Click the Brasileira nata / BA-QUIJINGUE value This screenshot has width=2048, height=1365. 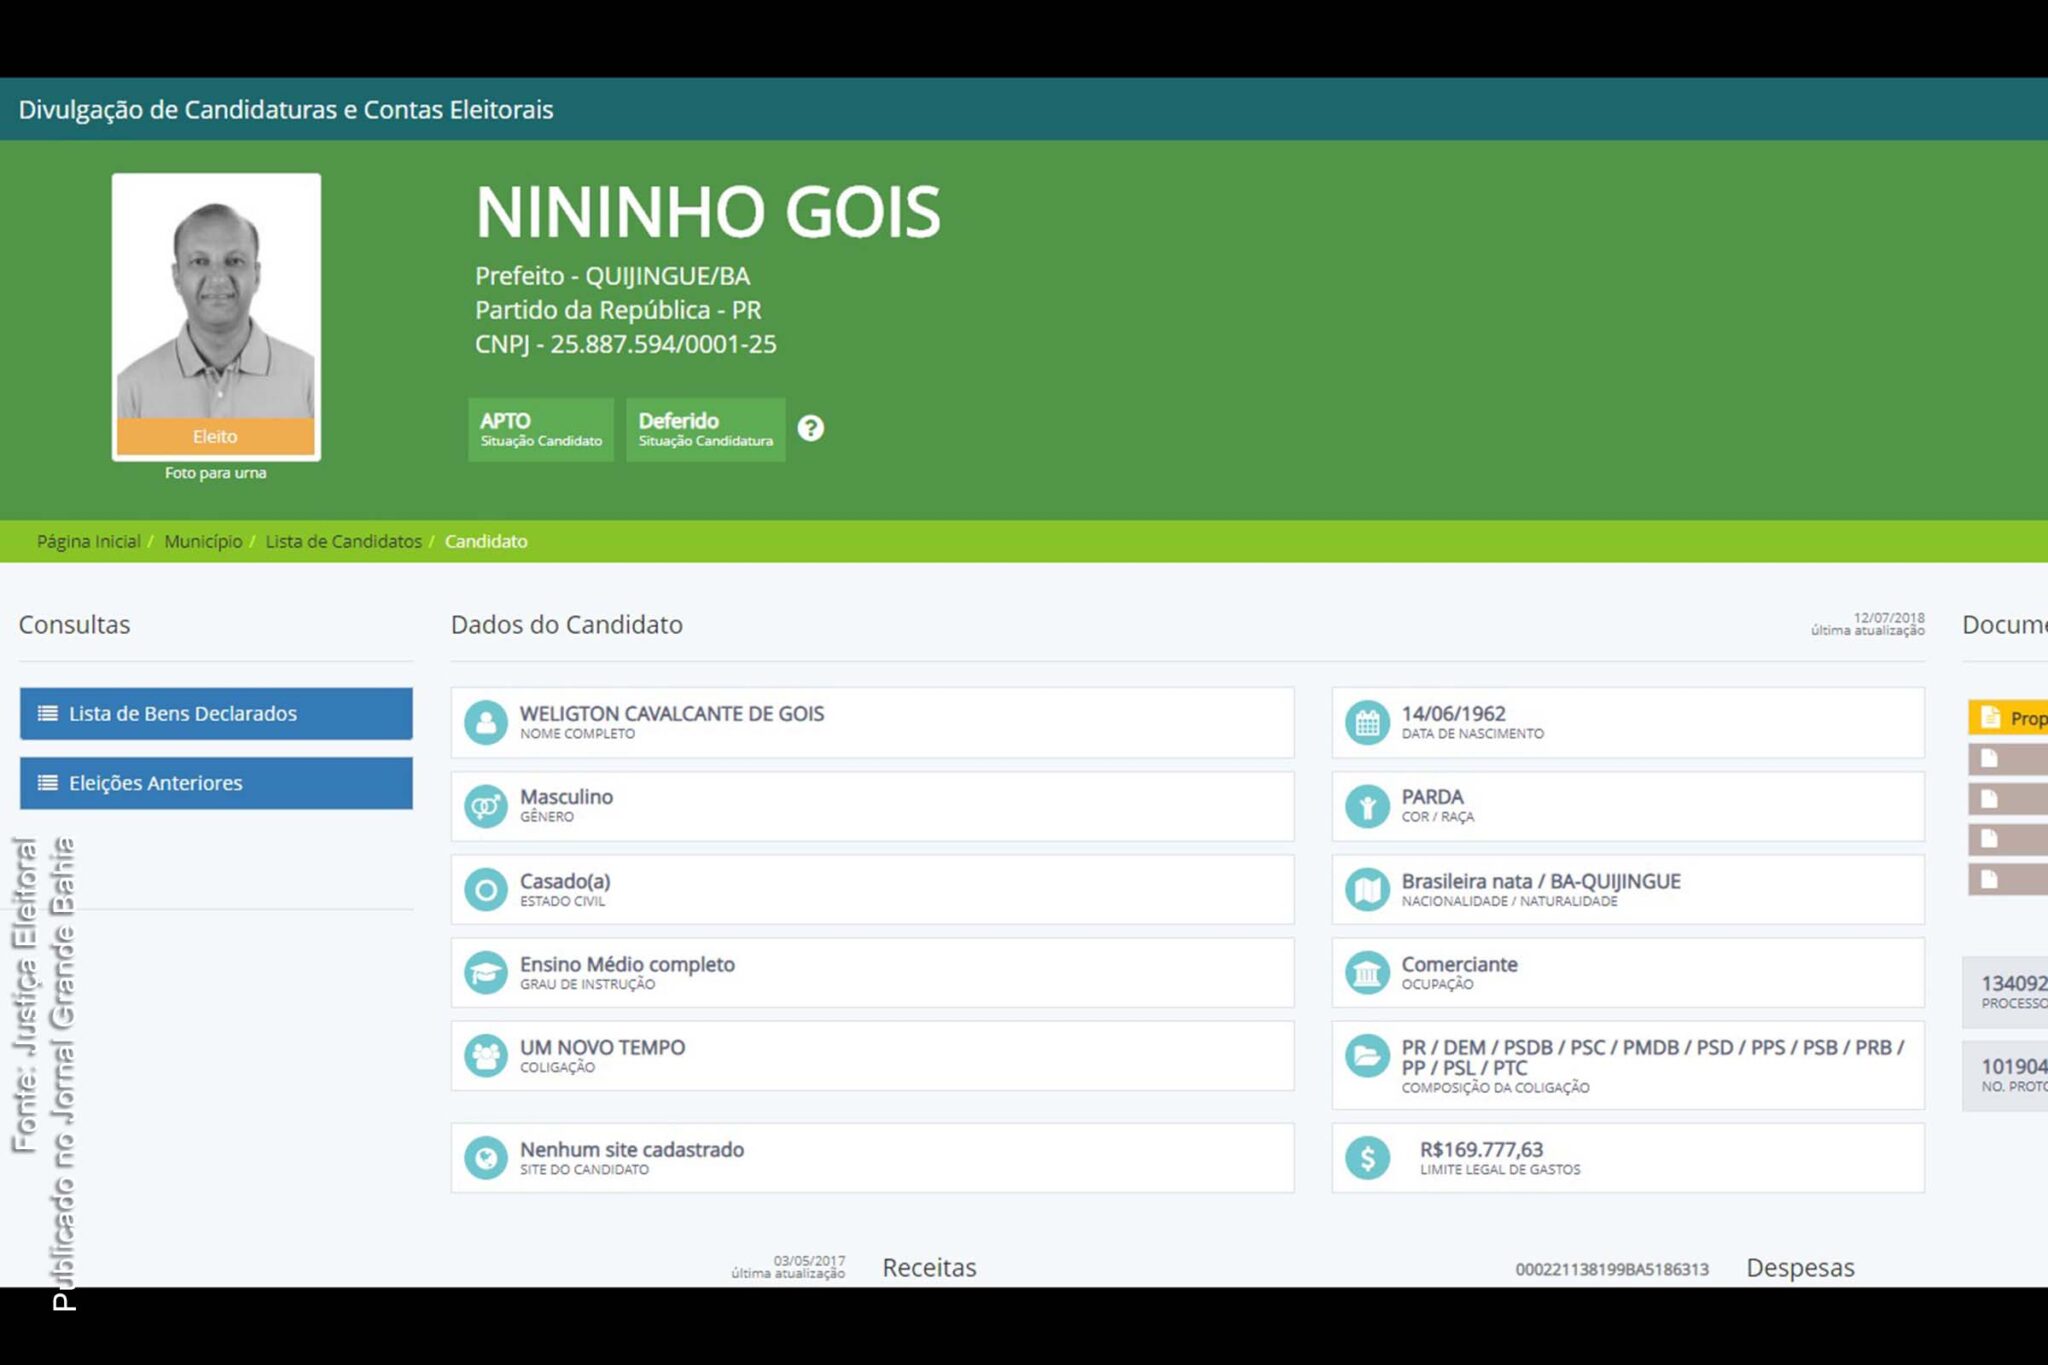pos(1541,881)
